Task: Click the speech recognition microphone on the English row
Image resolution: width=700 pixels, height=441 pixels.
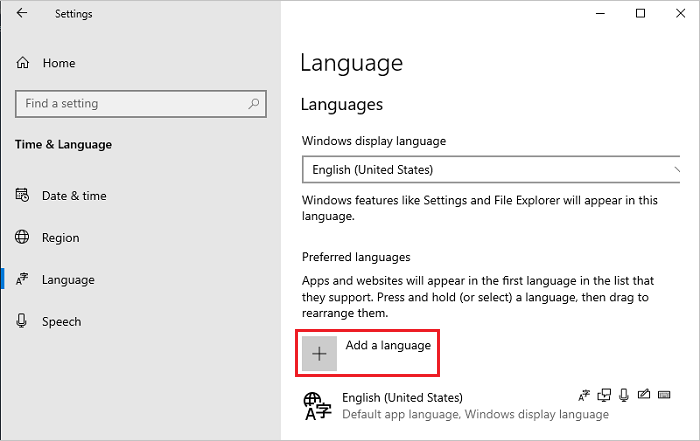Action: [x=622, y=397]
